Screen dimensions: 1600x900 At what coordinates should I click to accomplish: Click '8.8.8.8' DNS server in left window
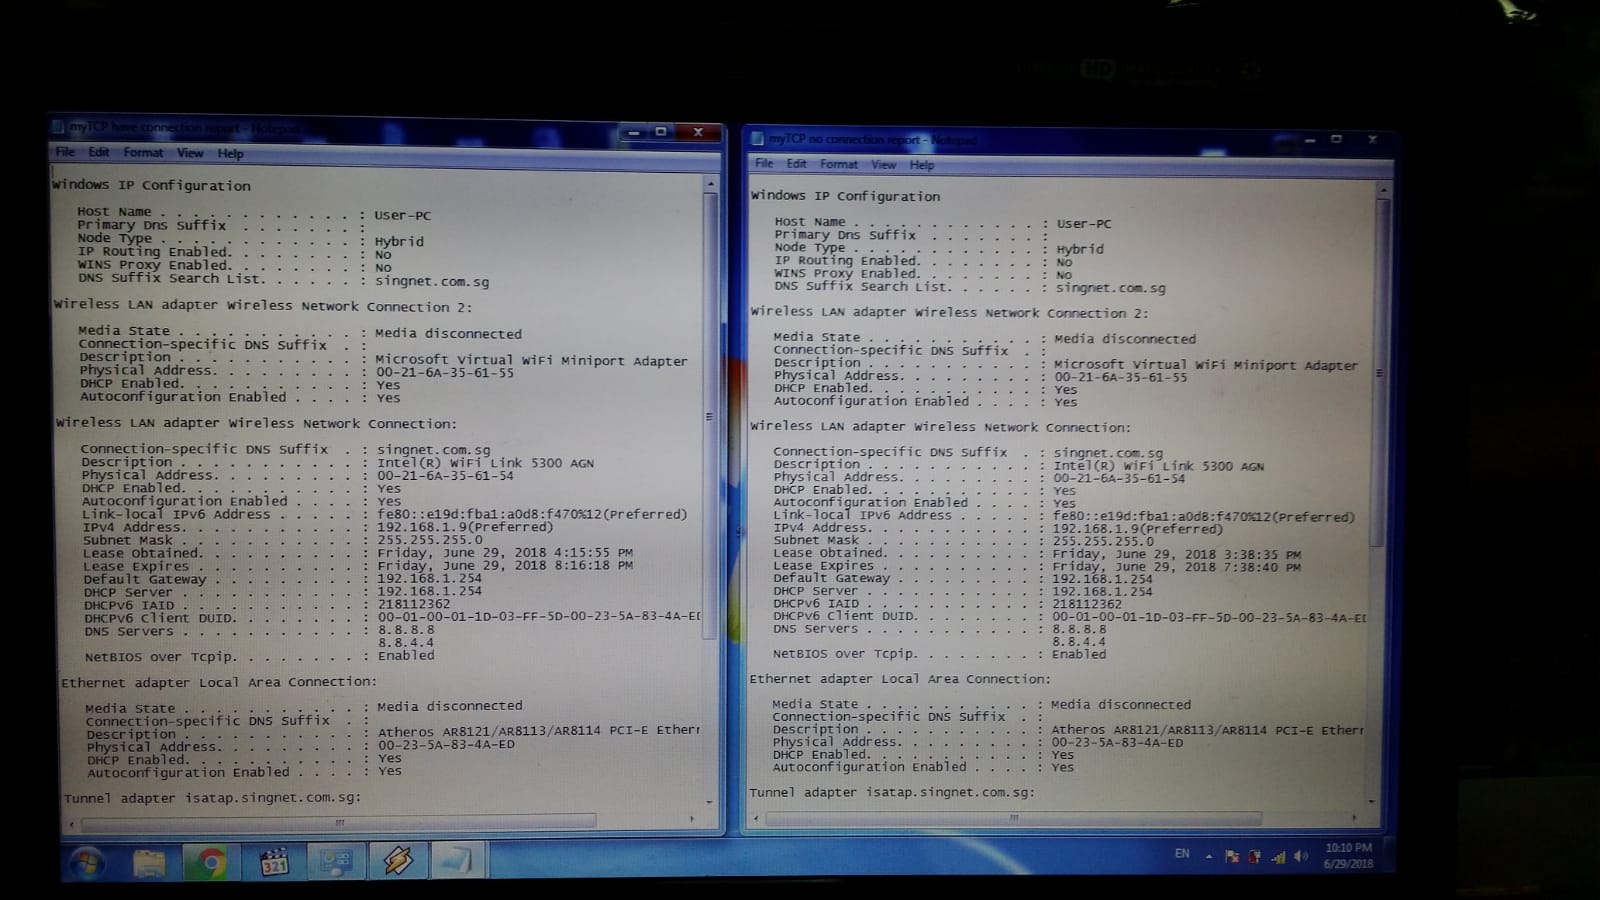[x=406, y=630]
